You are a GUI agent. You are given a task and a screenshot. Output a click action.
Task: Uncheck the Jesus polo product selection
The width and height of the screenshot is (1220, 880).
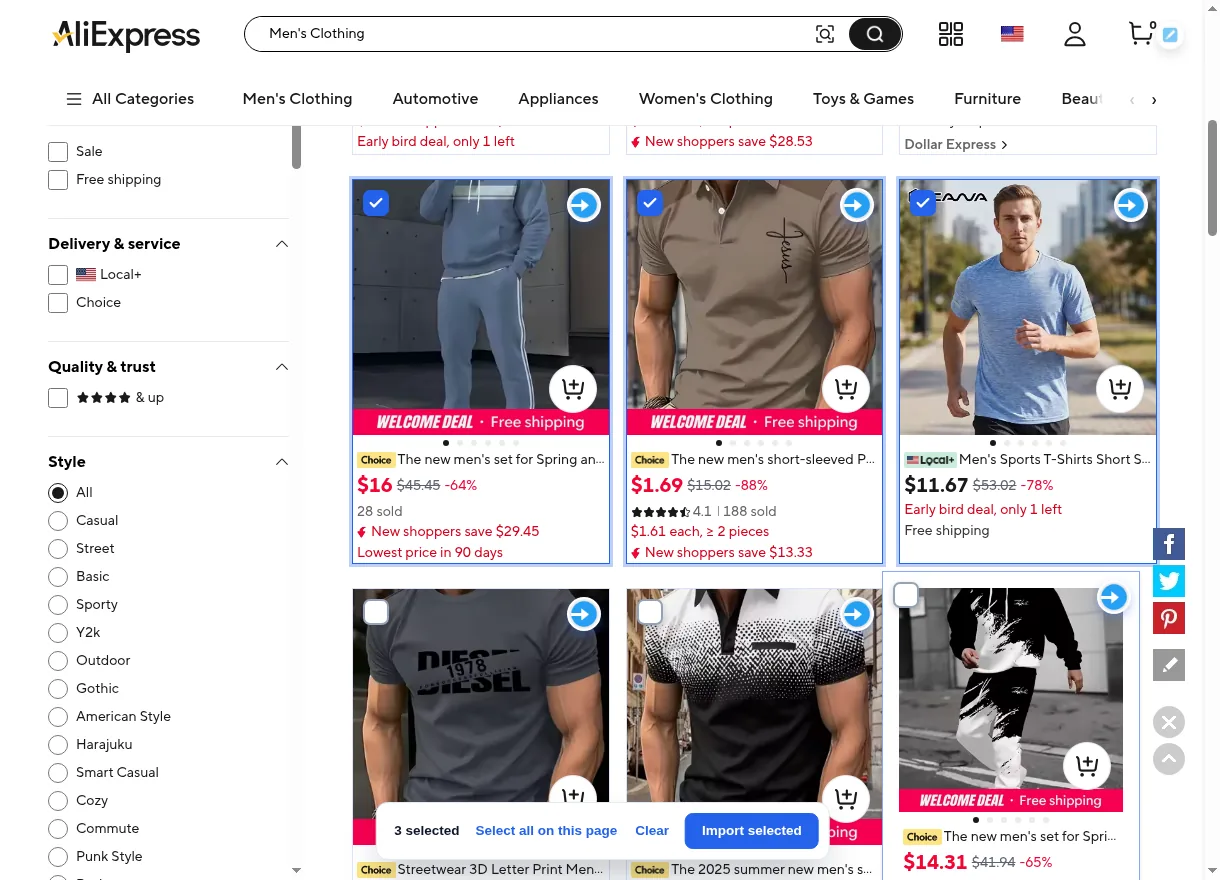[x=650, y=203]
